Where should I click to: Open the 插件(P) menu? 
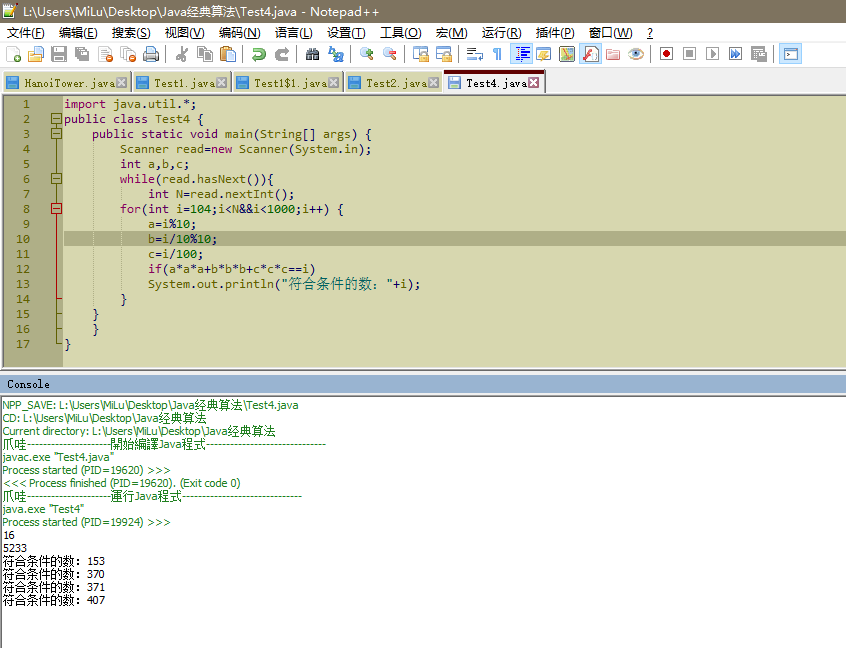pyautogui.click(x=555, y=33)
